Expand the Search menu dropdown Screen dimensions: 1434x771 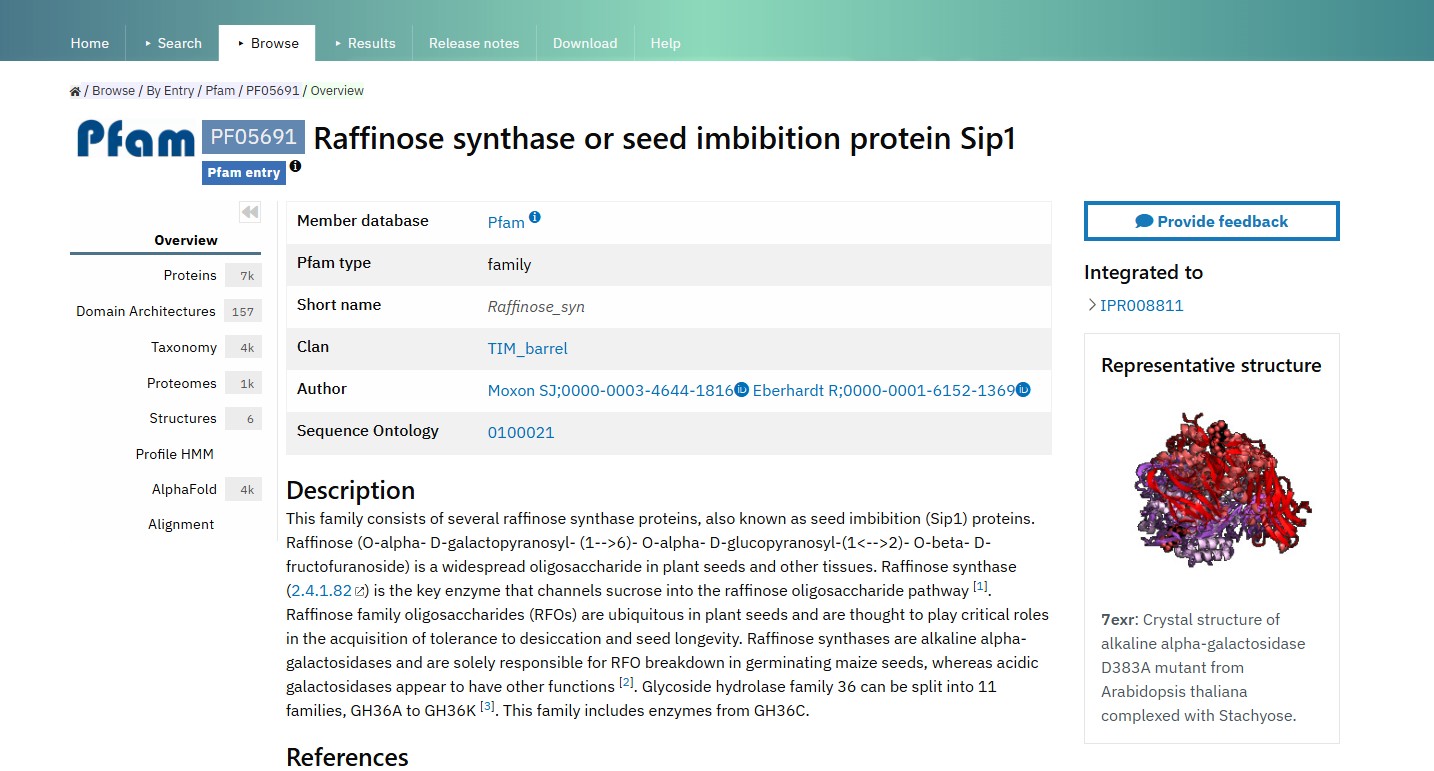[x=173, y=43]
